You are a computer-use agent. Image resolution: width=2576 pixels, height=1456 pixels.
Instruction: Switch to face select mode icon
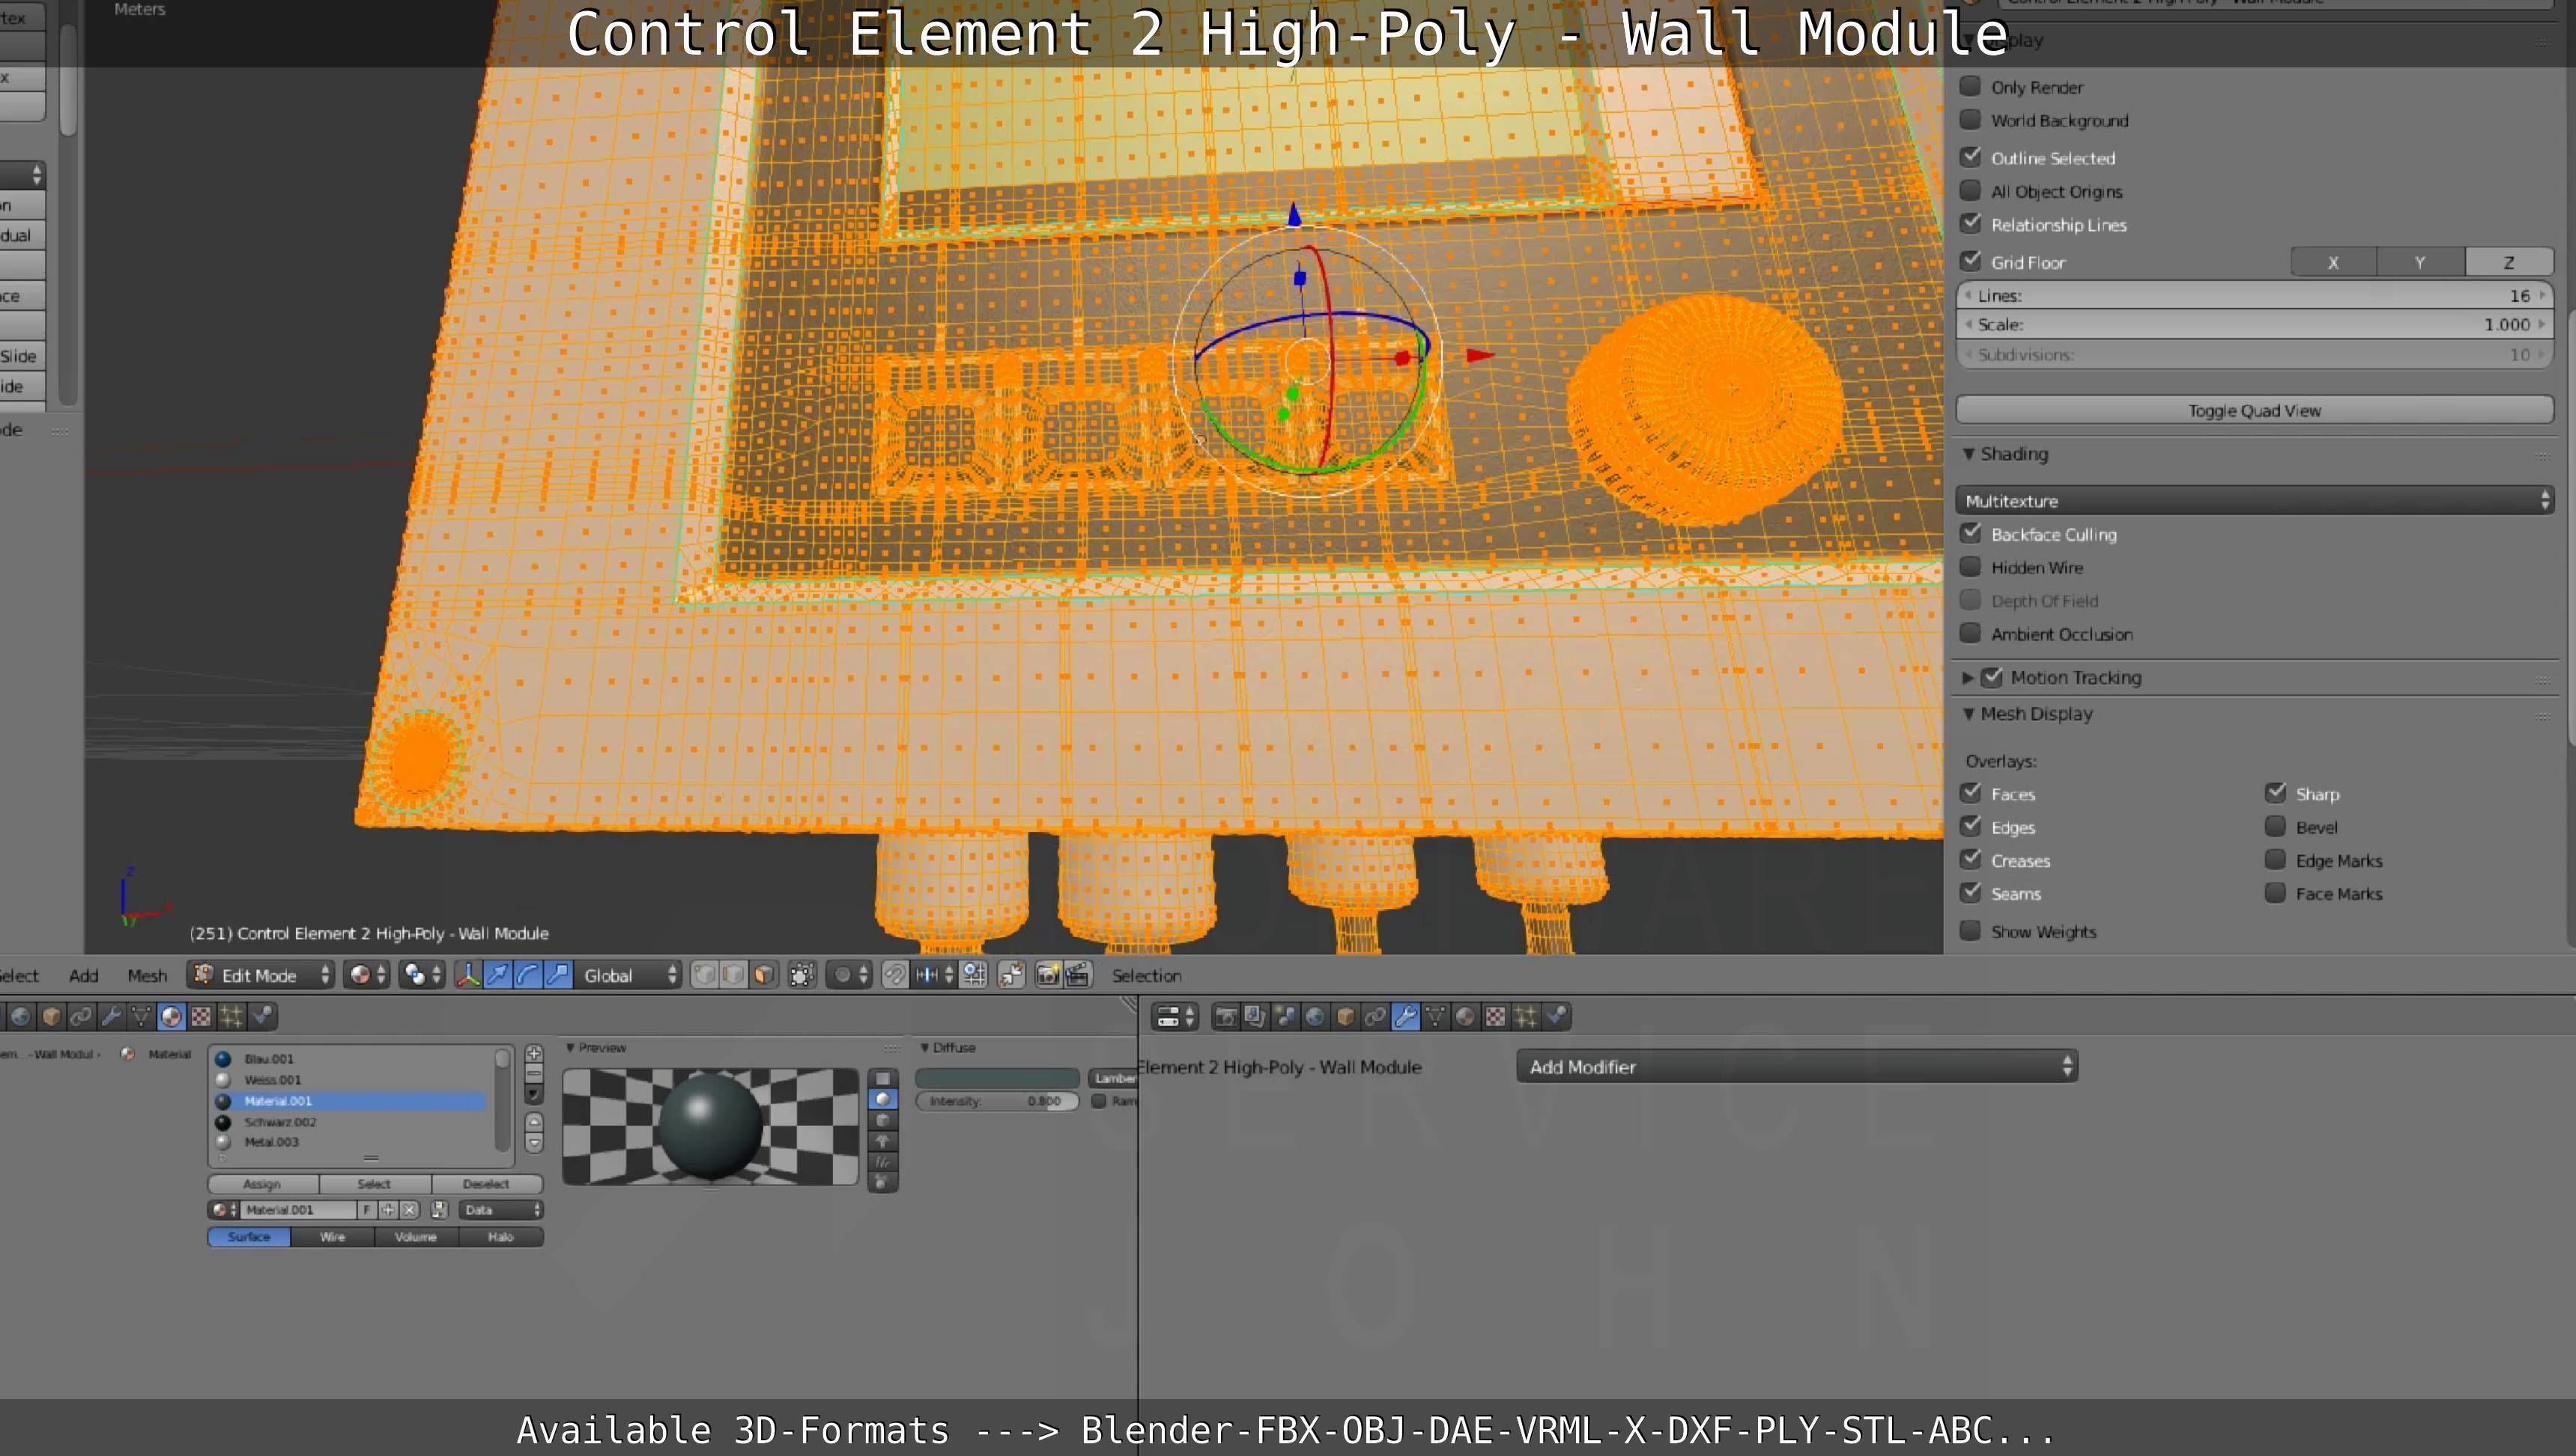tap(763, 975)
